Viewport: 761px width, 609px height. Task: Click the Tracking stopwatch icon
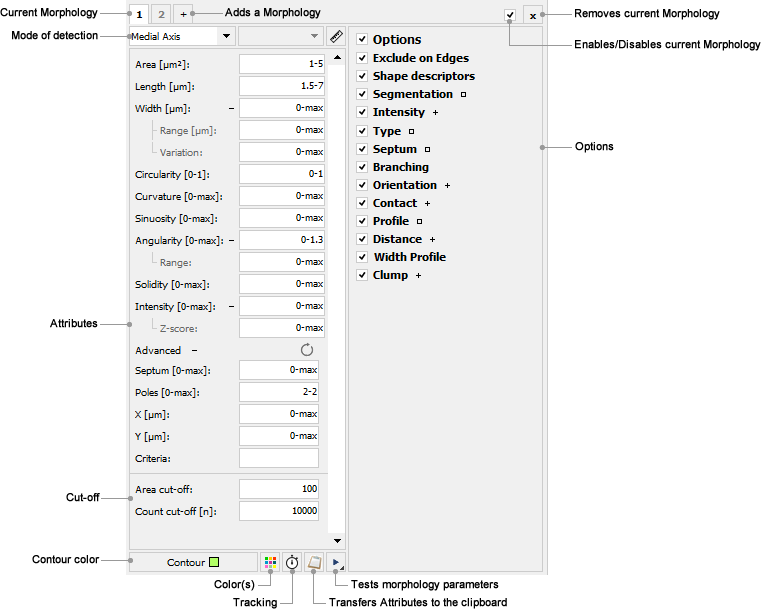click(x=292, y=563)
